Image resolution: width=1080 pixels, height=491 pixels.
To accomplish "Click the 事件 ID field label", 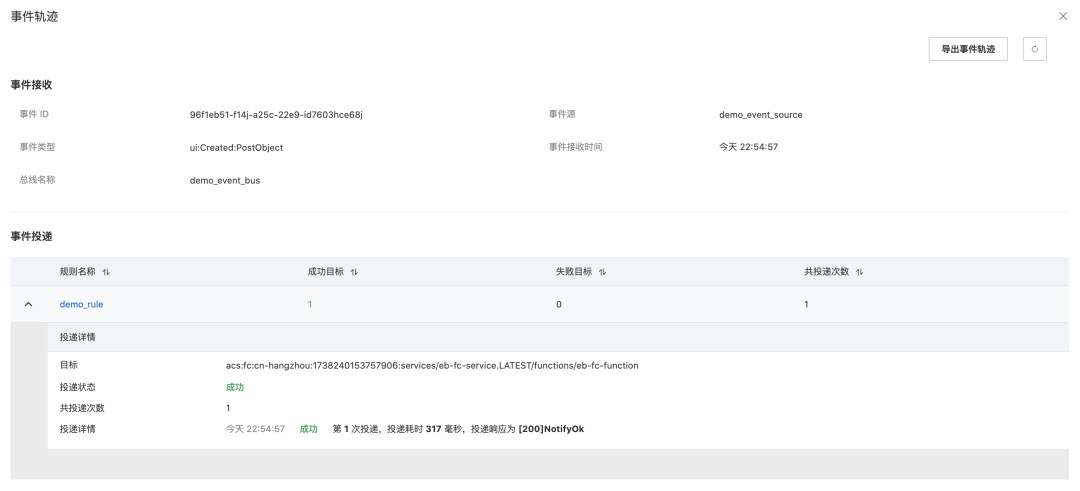I will [x=34, y=114].
